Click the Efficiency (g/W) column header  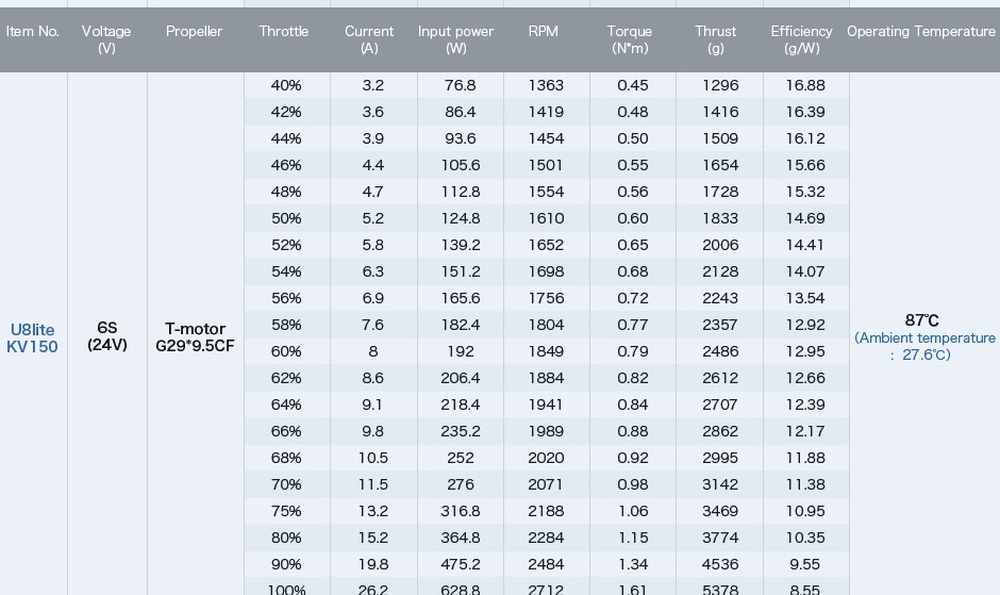(x=802, y=40)
